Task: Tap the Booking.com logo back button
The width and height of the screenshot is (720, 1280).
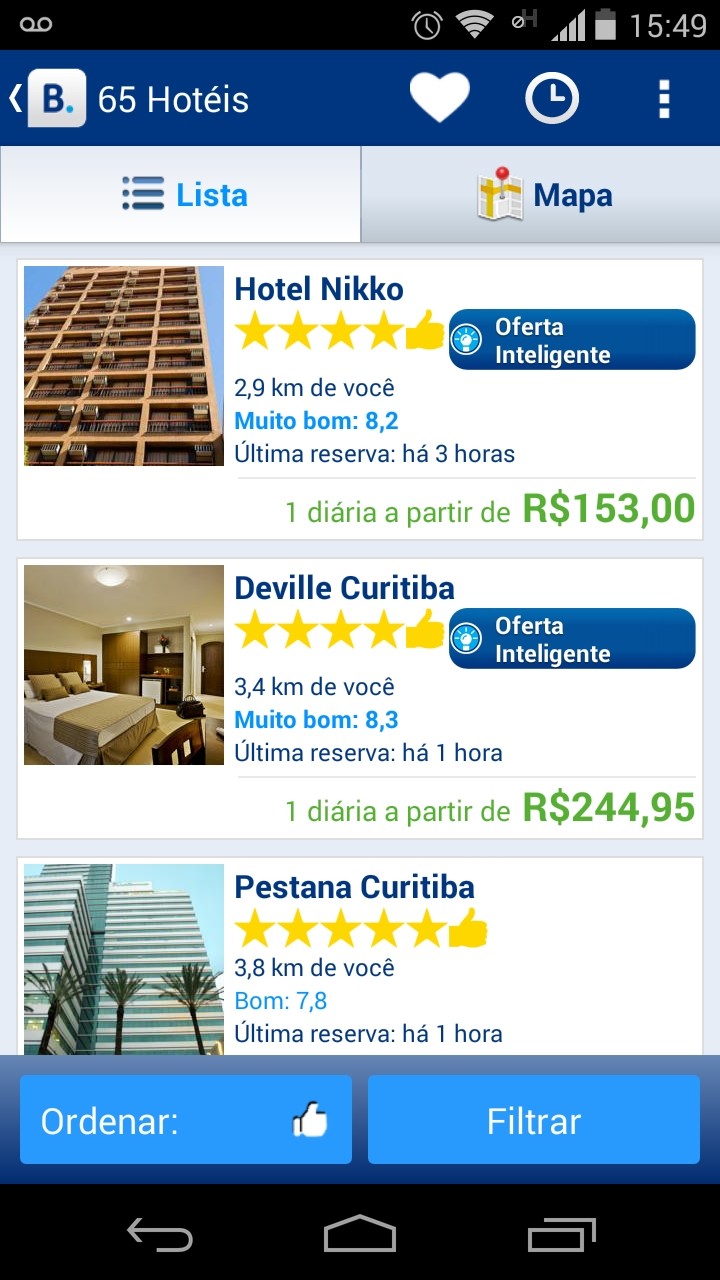Action: pyautogui.click(x=50, y=99)
